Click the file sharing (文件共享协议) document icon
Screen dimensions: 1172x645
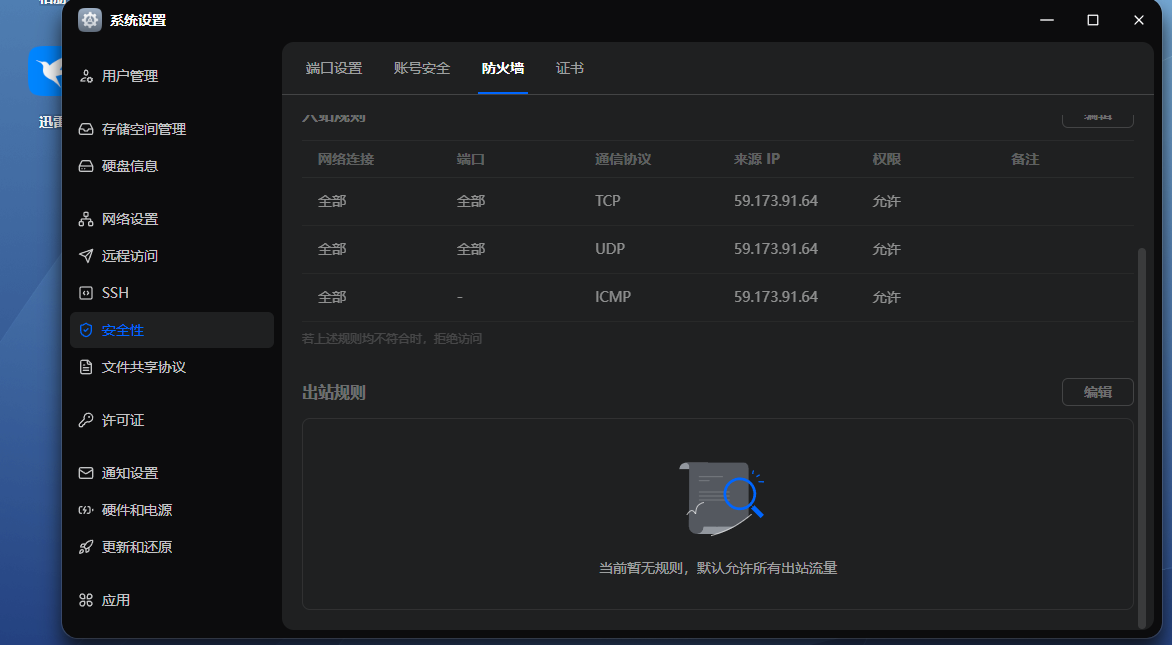pyautogui.click(x=86, y=367)
